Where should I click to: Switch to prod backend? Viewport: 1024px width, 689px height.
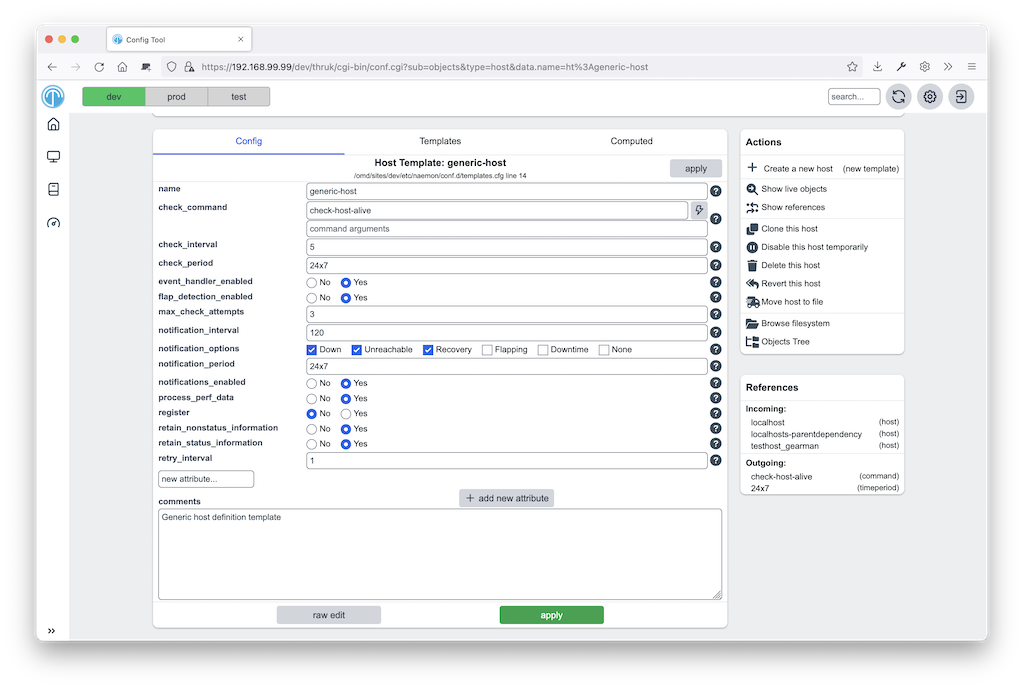pos(176,97)
